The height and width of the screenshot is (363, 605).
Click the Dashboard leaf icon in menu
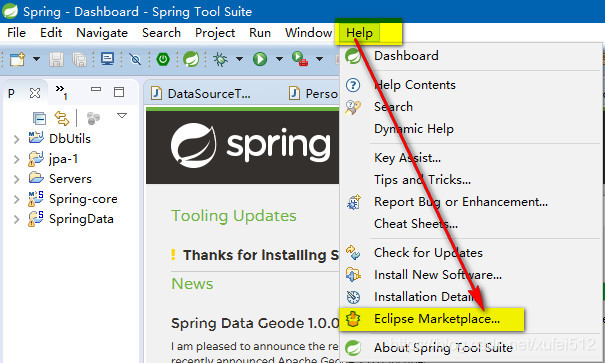coord(353,56)
